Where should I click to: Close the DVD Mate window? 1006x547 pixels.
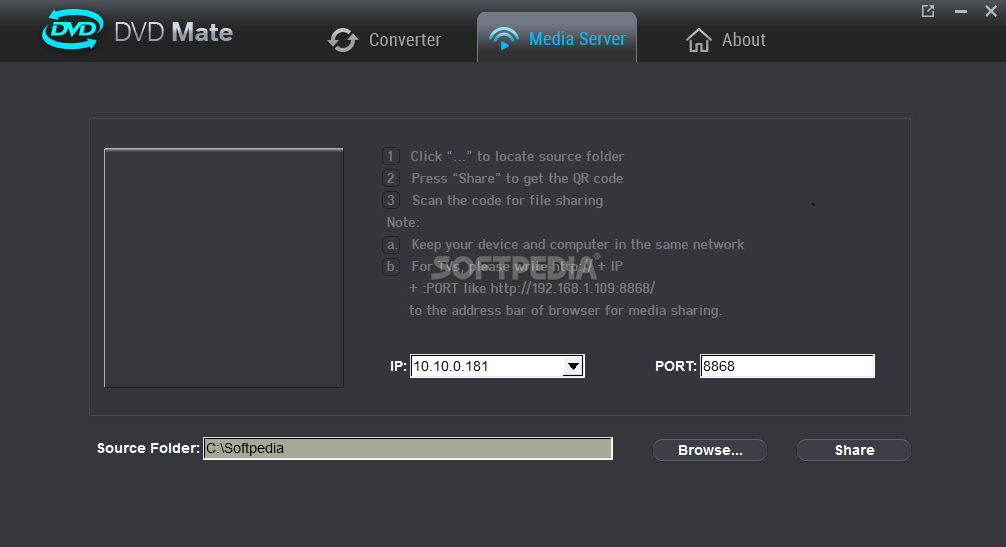tap(991, 11)
